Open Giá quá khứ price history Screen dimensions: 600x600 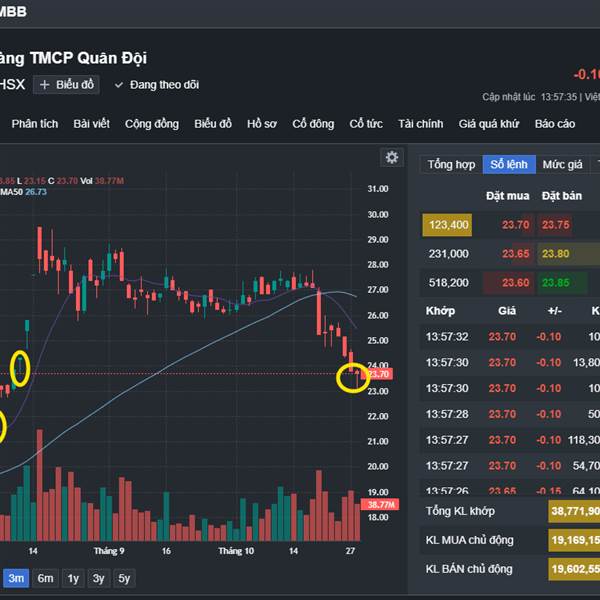[490, 124]
